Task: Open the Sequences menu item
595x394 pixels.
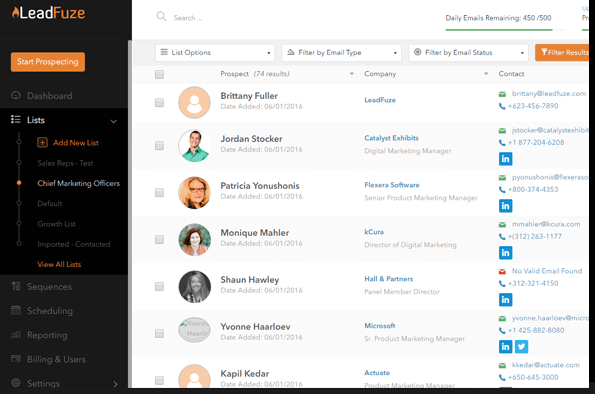Action: click(49, 287)
